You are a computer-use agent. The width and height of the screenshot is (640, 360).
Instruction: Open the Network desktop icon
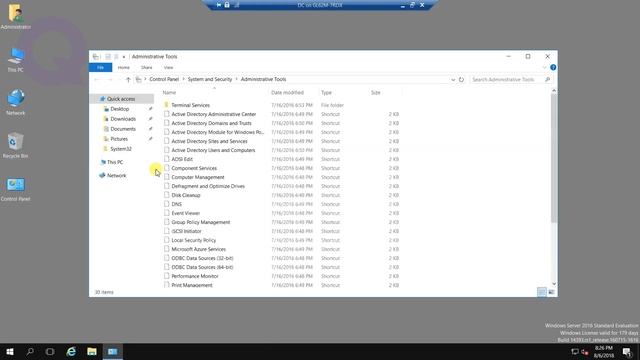[16, 102]
